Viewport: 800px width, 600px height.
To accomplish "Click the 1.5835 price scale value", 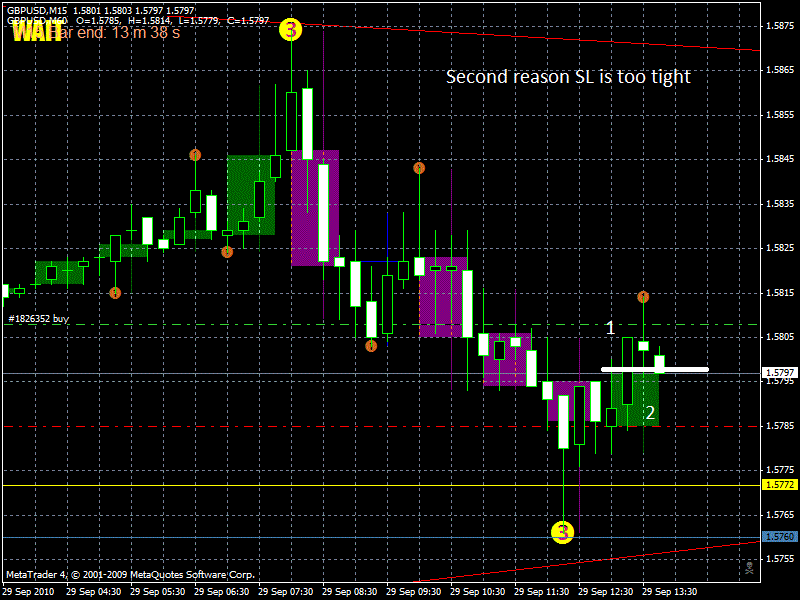I will coord(780,204).
